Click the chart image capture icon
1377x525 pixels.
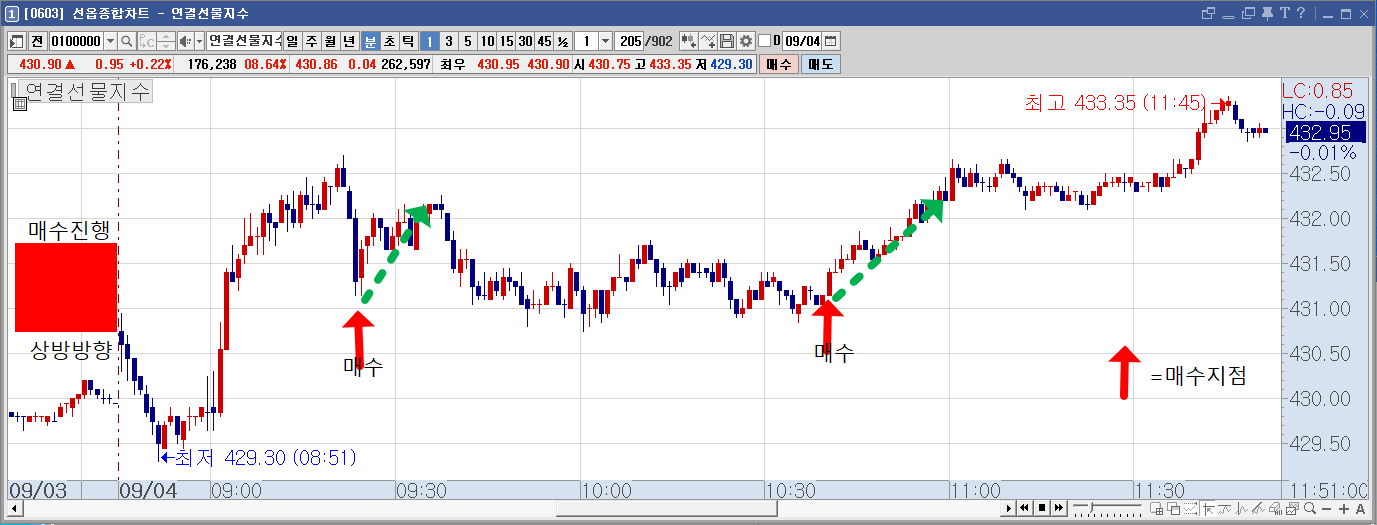1292,508
